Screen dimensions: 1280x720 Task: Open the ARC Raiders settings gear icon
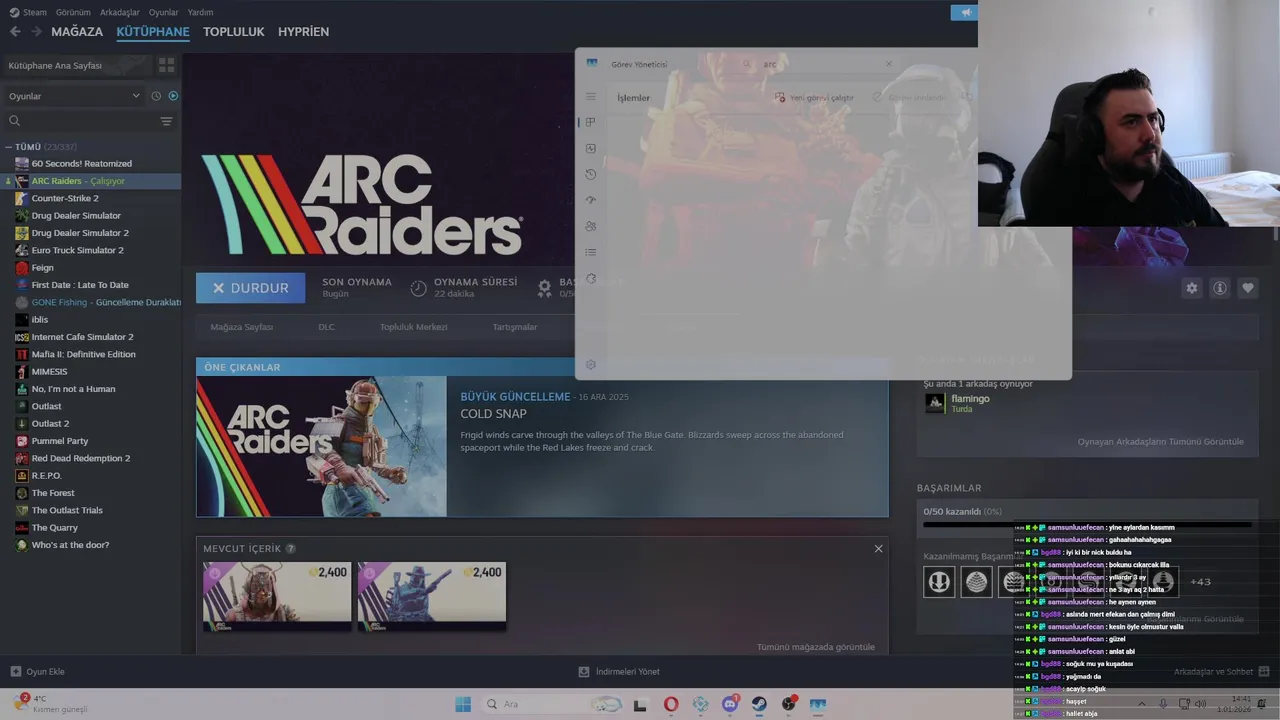1192,288
